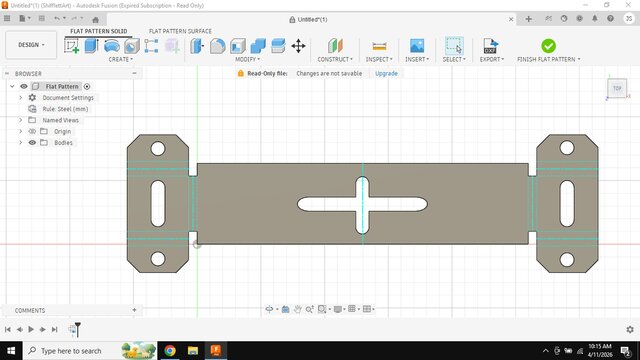Viewport: 640px width, 360px height.
Task: Select the Revolve tool icon
Action: [111, 46]
